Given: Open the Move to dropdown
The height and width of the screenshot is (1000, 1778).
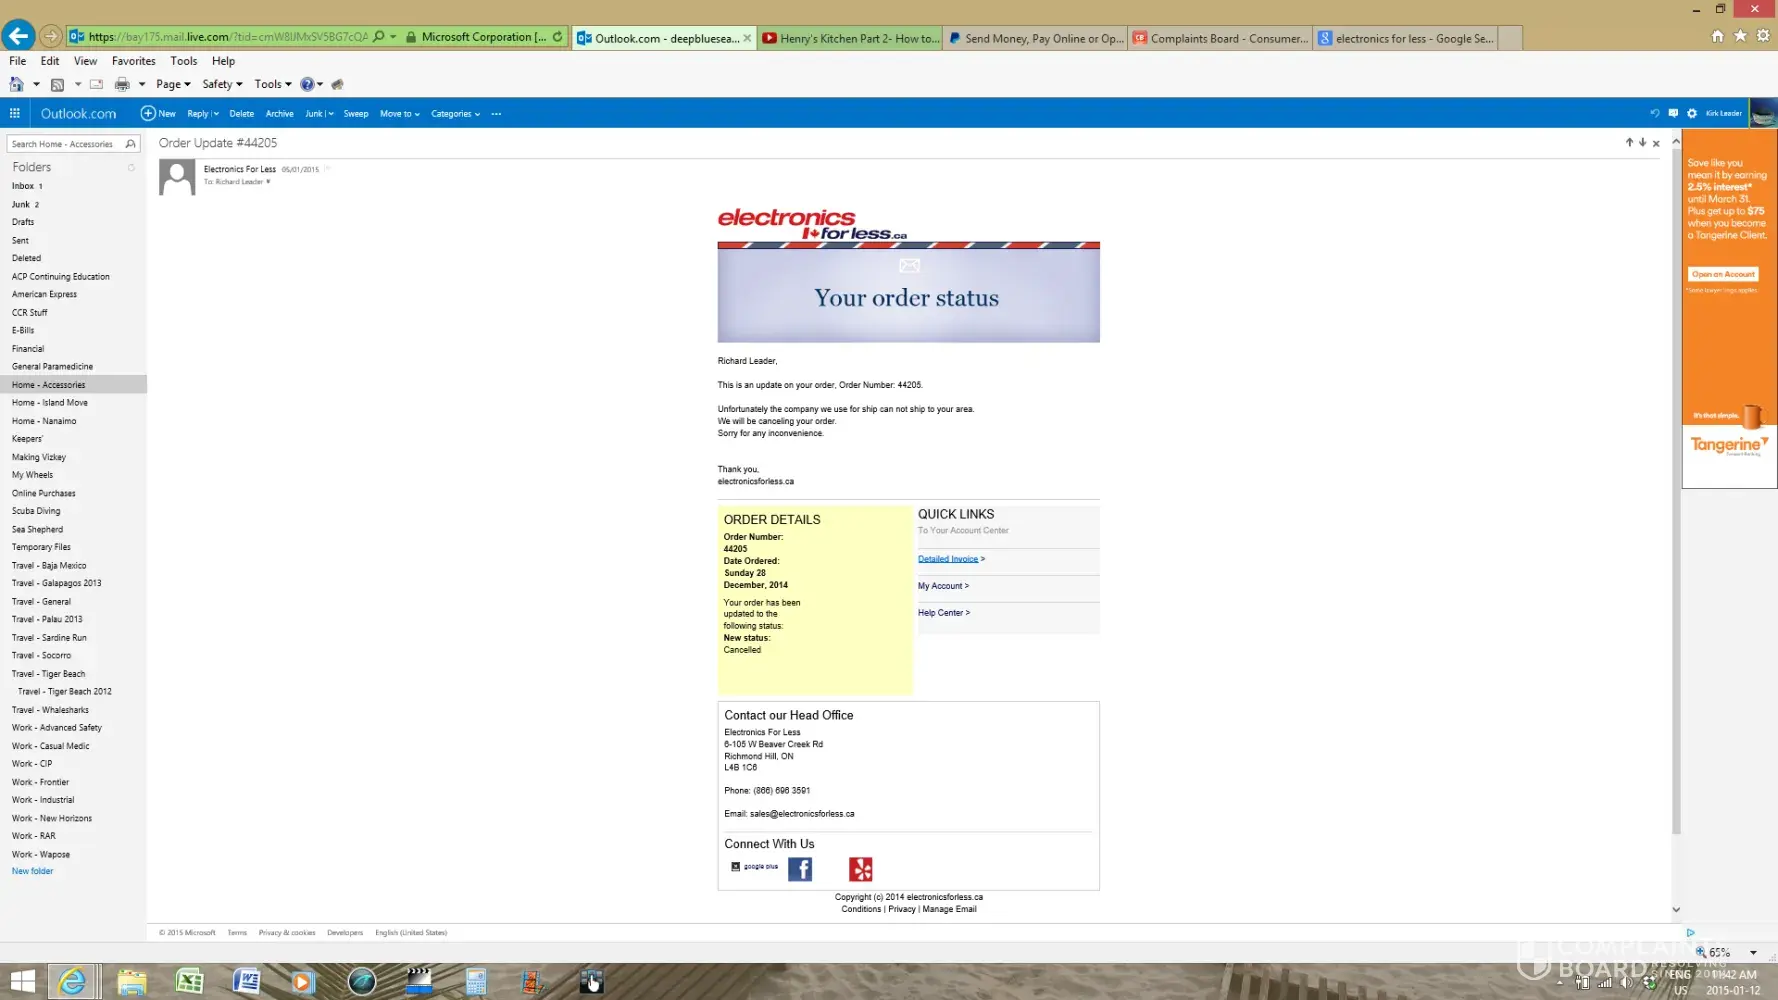Looking at the screenshot, I should click(399, 114).
